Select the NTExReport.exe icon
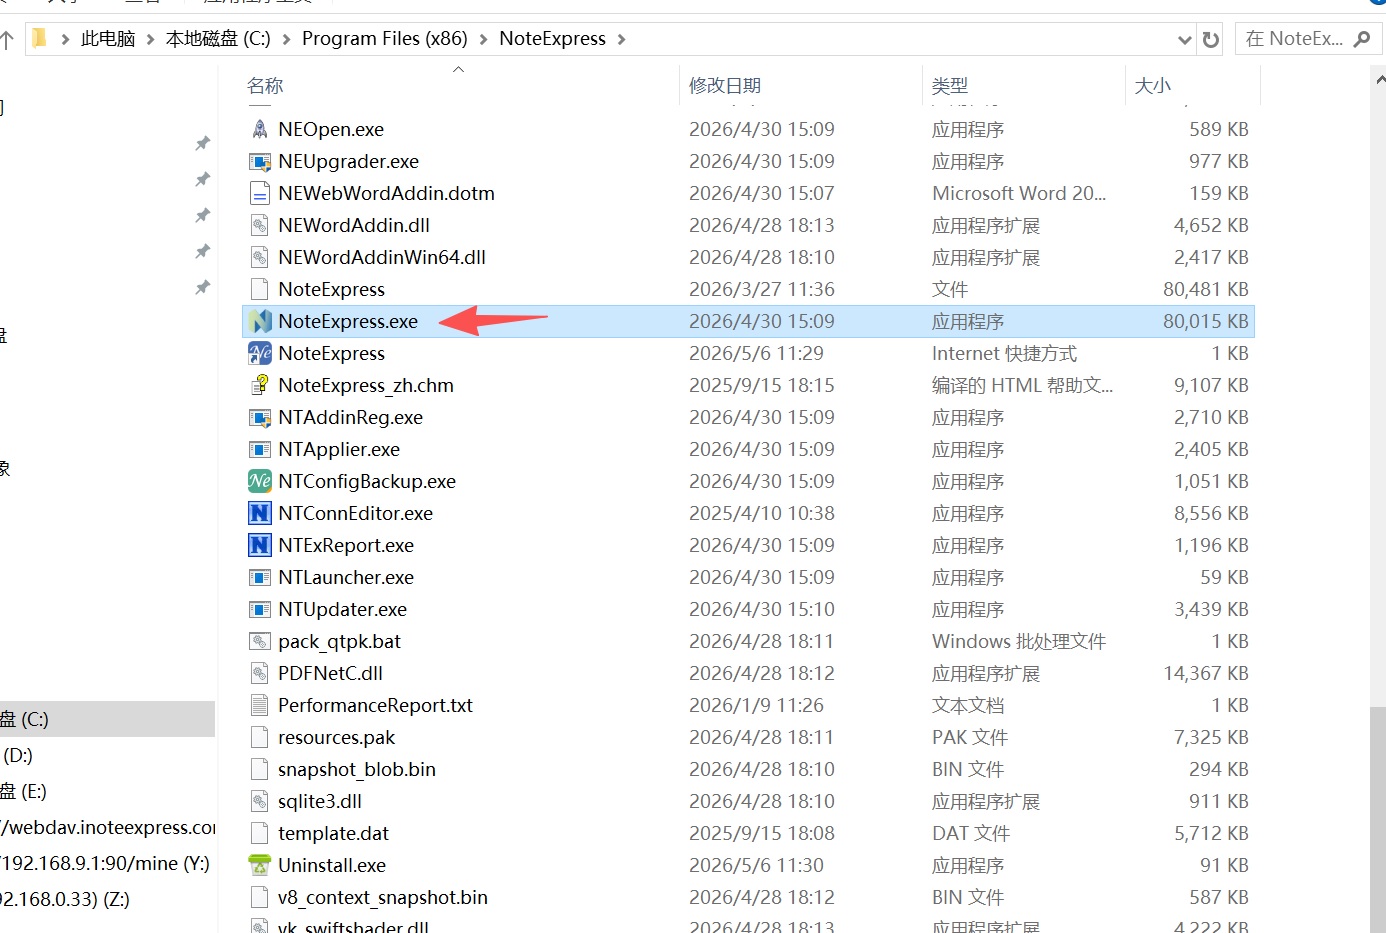1386x933 pixels. tap(260, 545)
